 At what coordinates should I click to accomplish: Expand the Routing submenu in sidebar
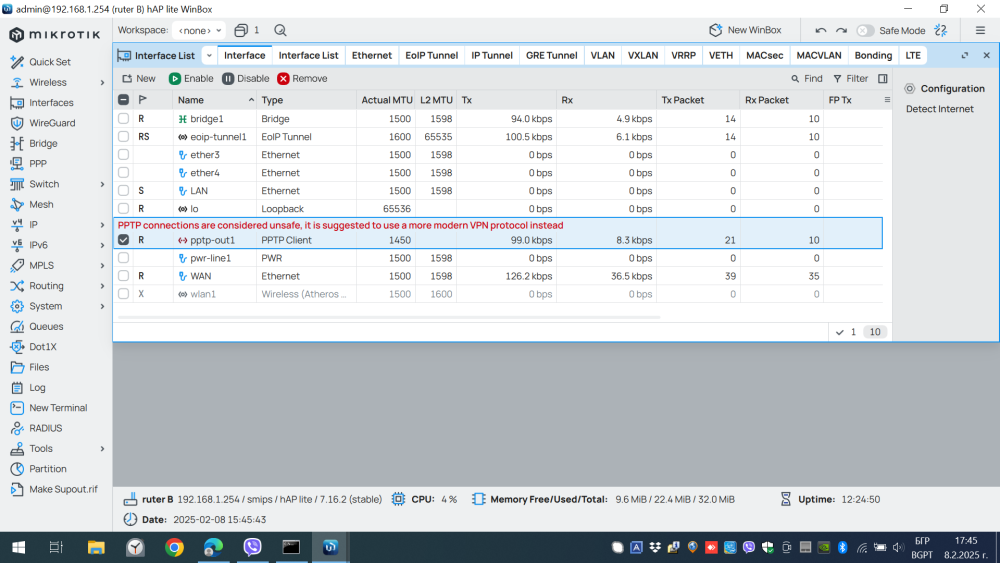[x=102, y=286]
